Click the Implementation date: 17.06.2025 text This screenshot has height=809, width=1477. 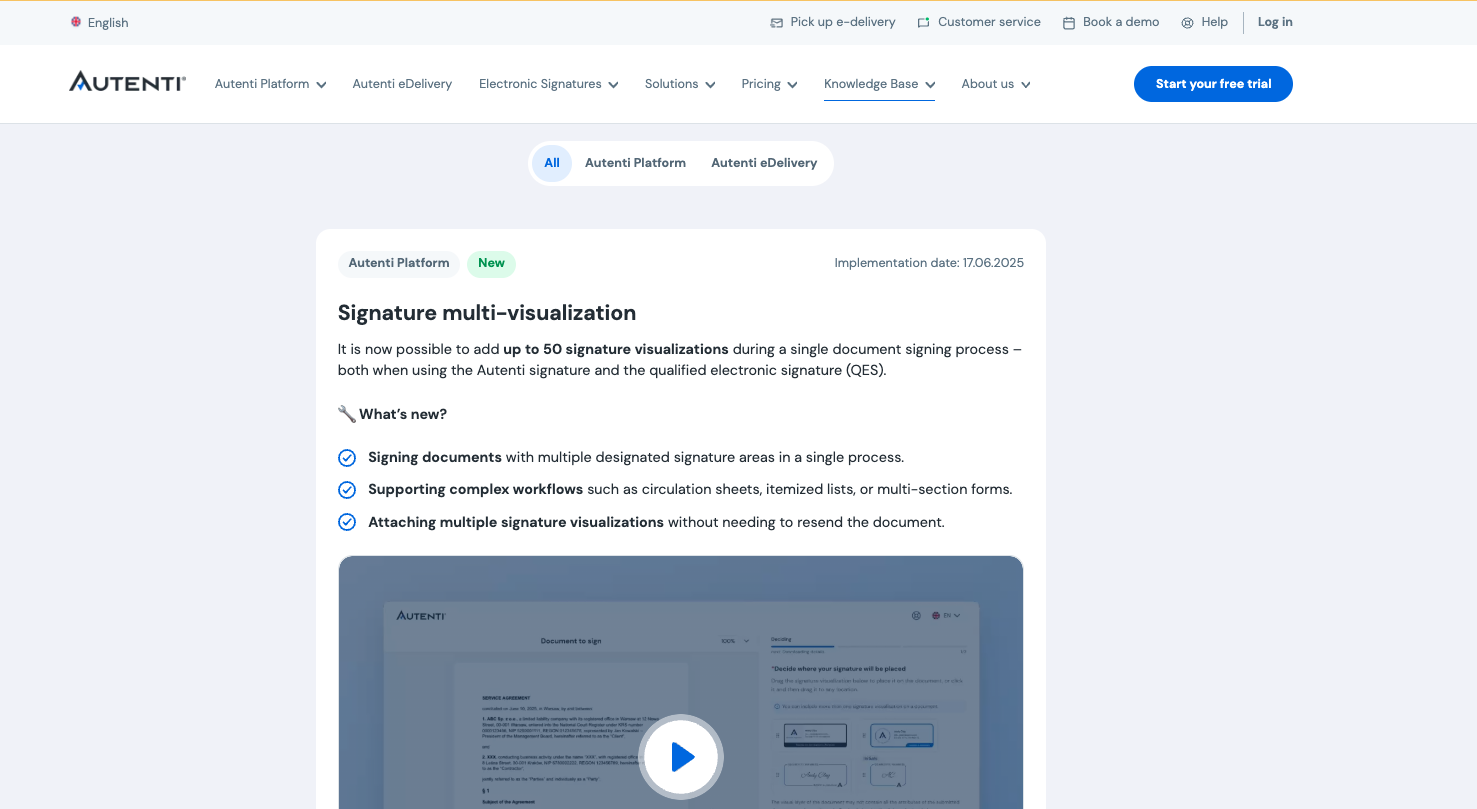pyautogui.click(x=929, y=263)
